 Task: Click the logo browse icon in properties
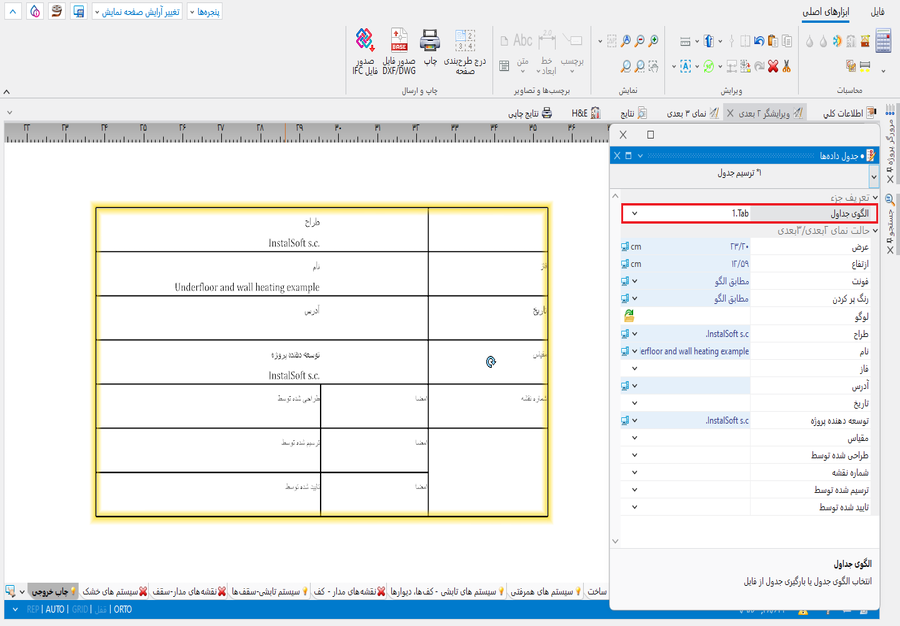coord(628,315)
